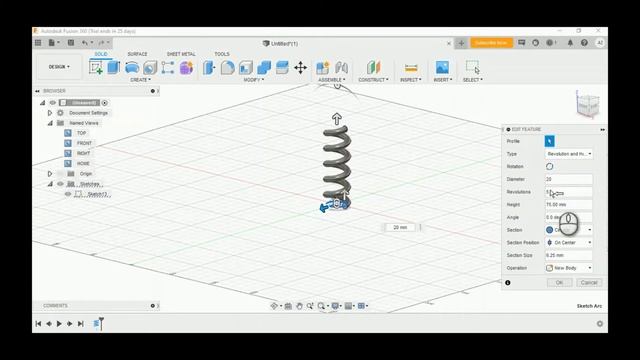Click the Zoom window magnifier icon
The width and height of the screenshot is (640, 360).
point(321,306)
